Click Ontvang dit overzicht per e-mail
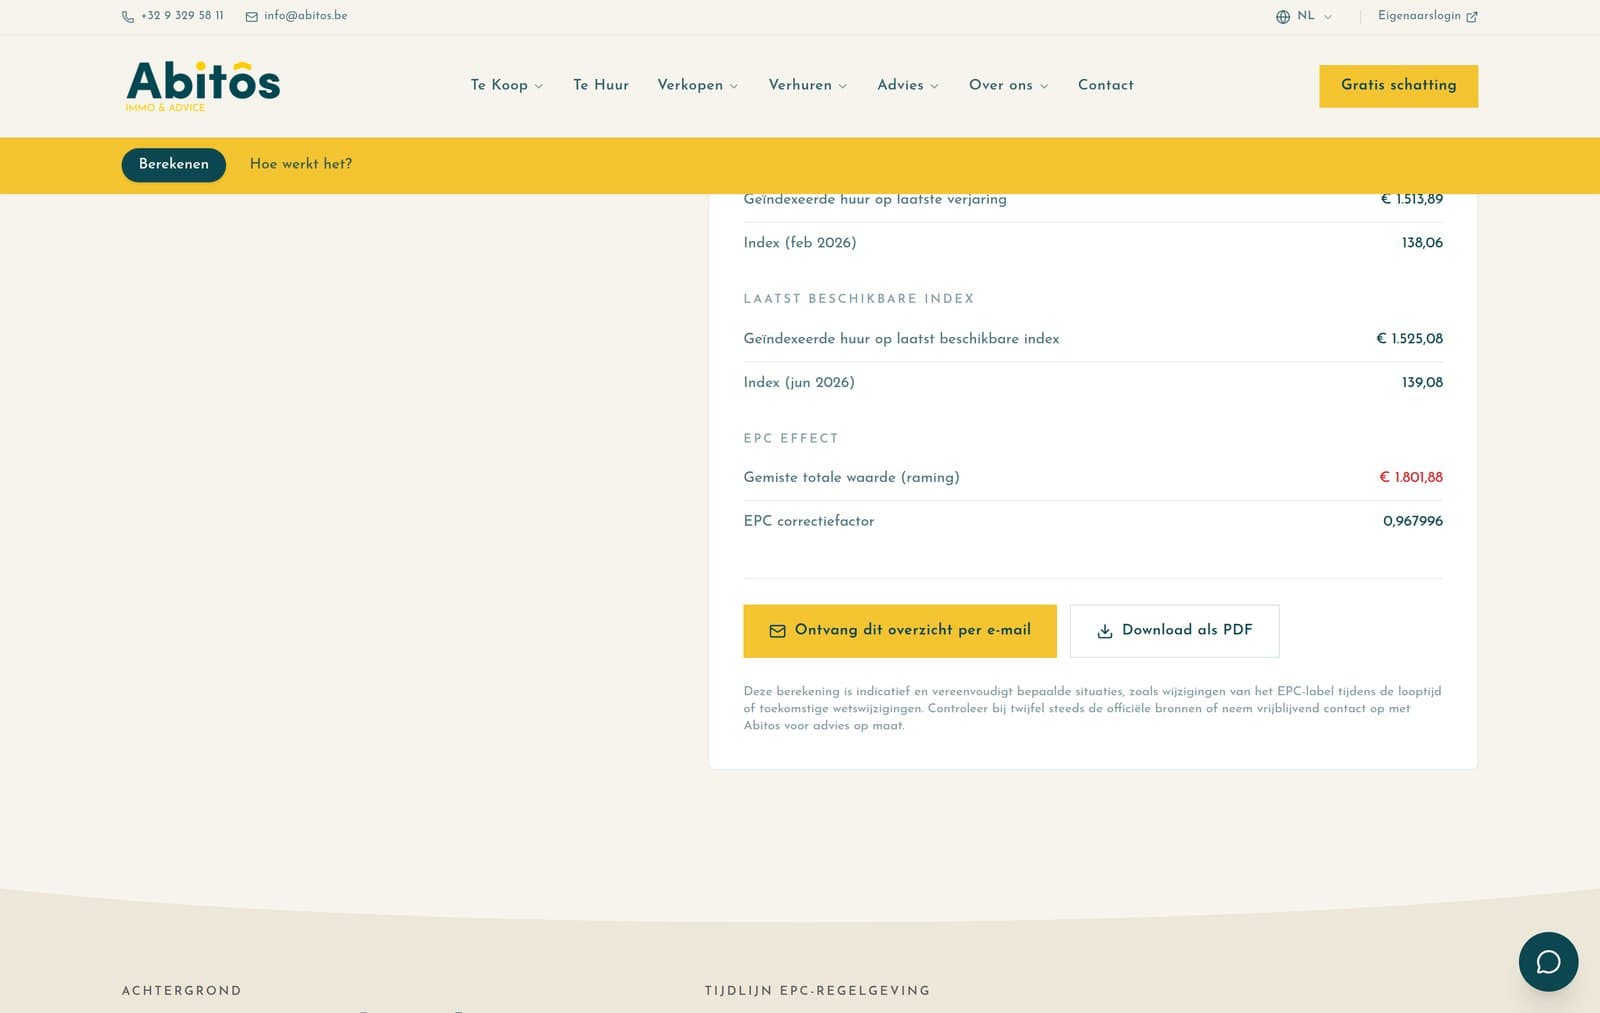 [900, 631]
